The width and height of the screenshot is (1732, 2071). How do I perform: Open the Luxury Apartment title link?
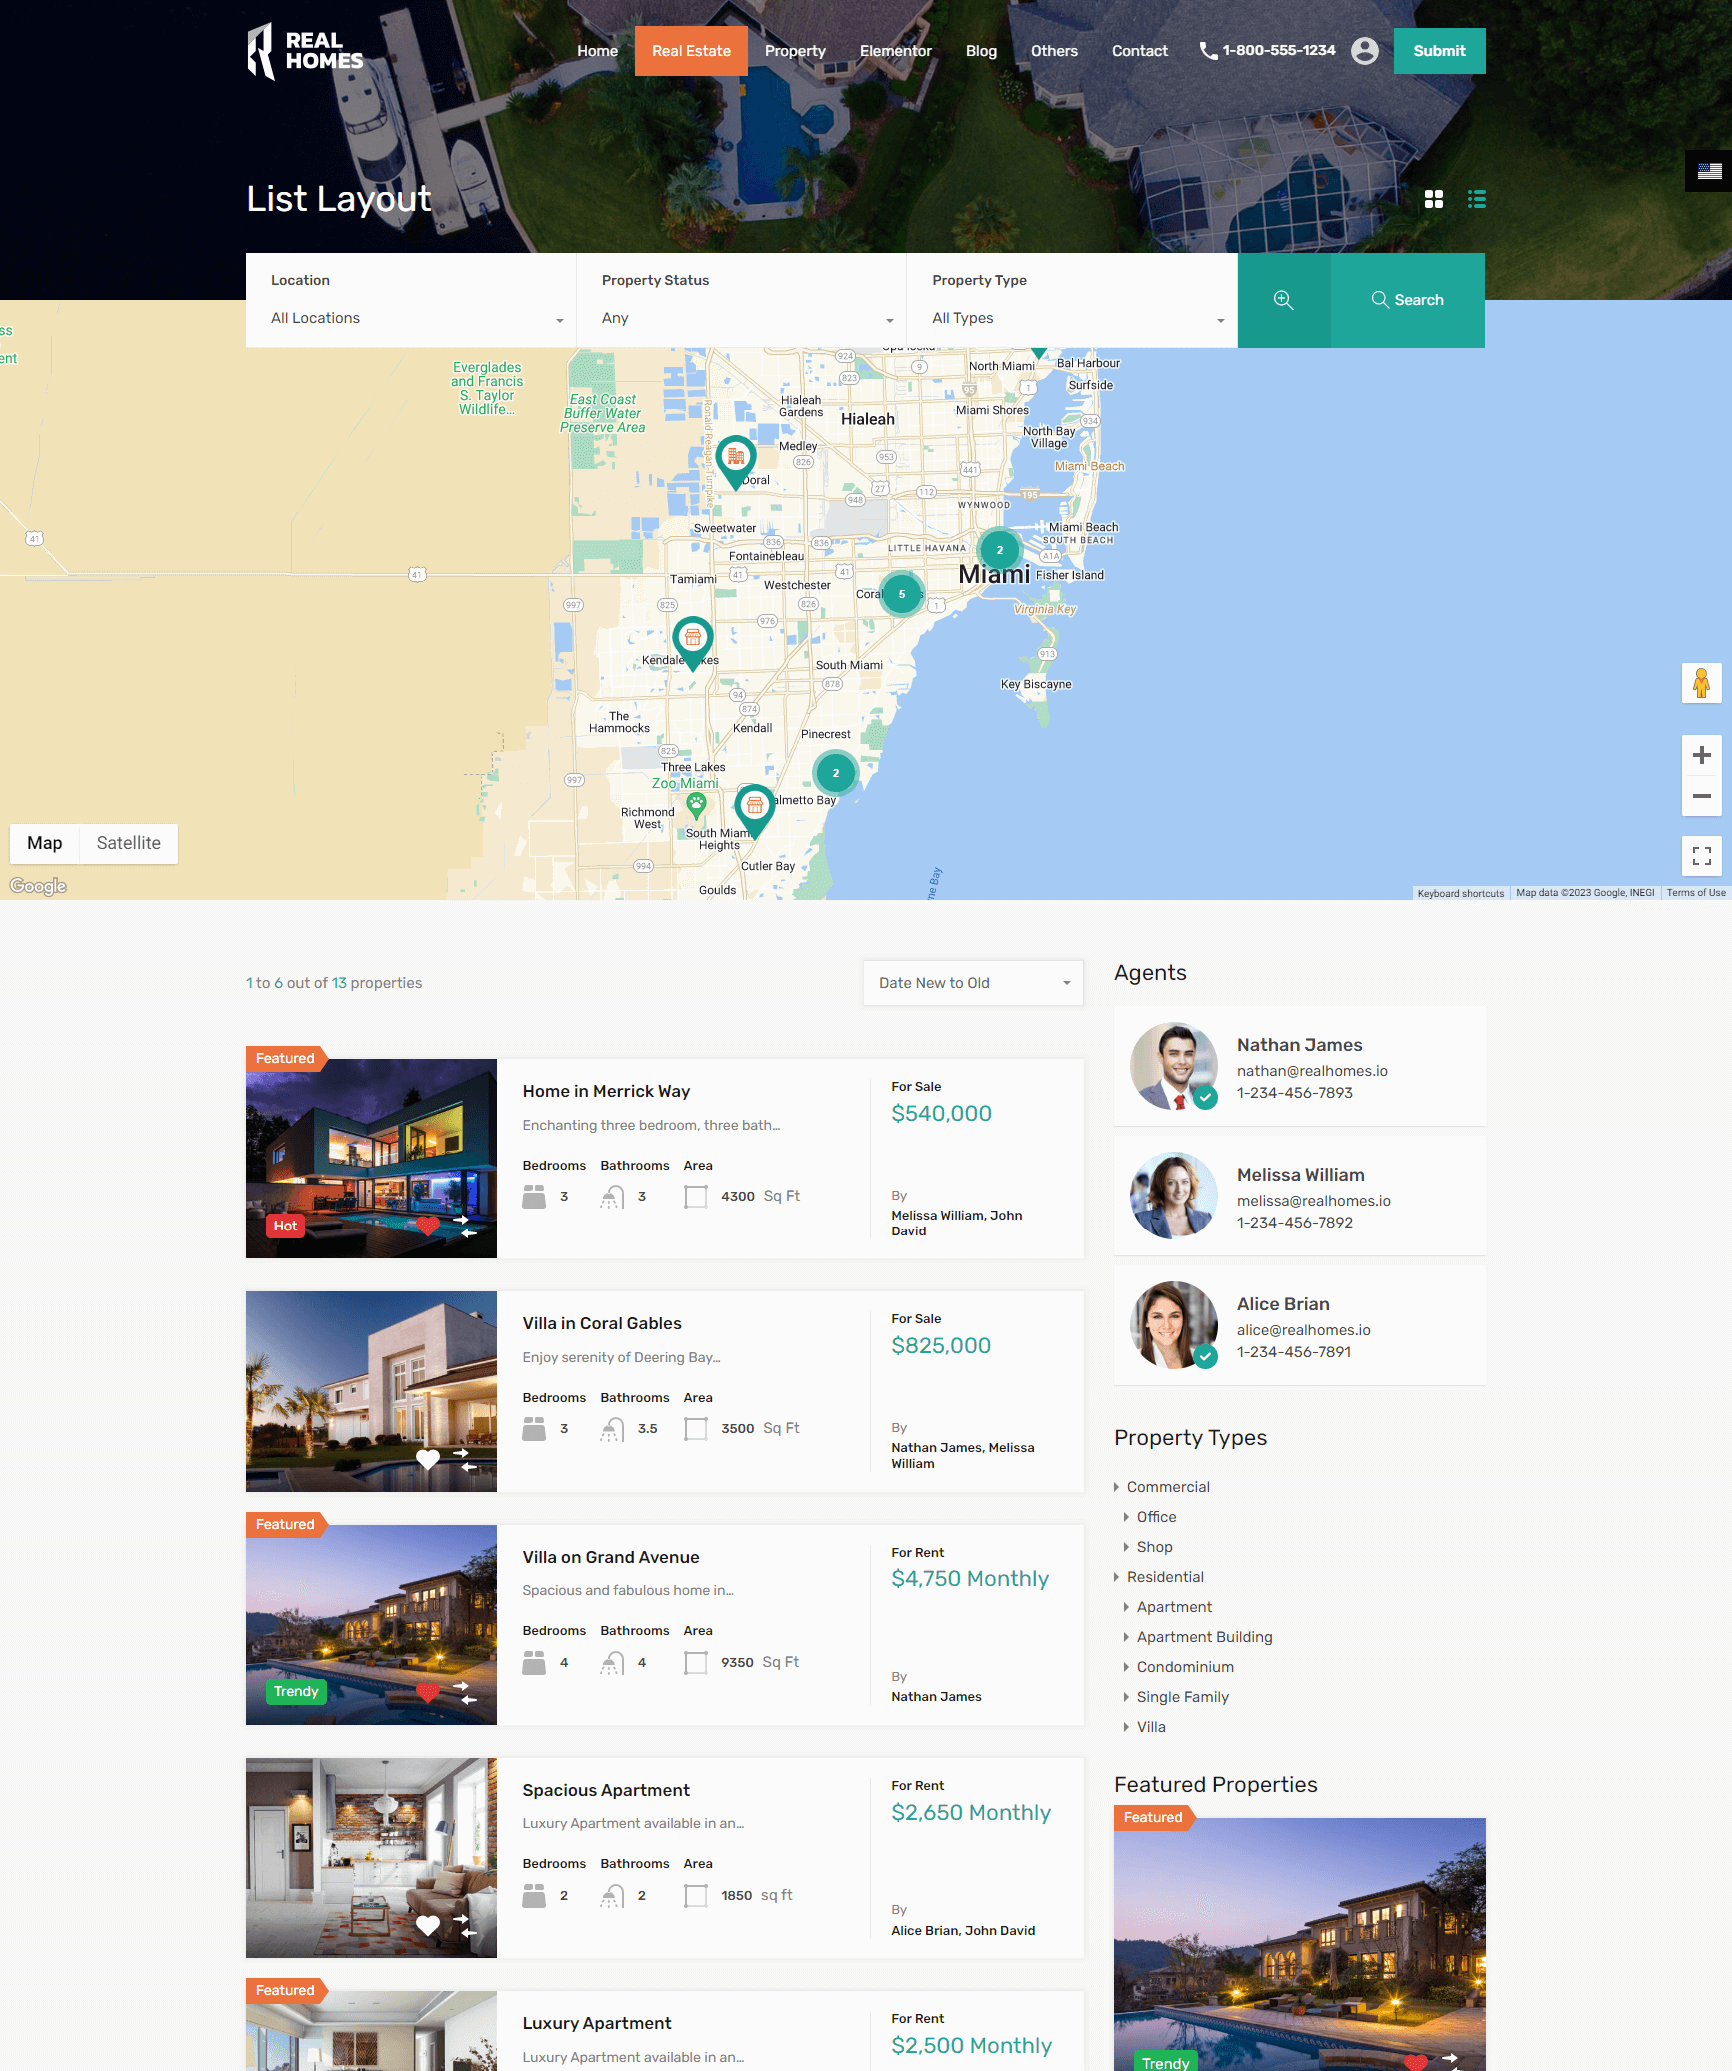coord(597,2023)
